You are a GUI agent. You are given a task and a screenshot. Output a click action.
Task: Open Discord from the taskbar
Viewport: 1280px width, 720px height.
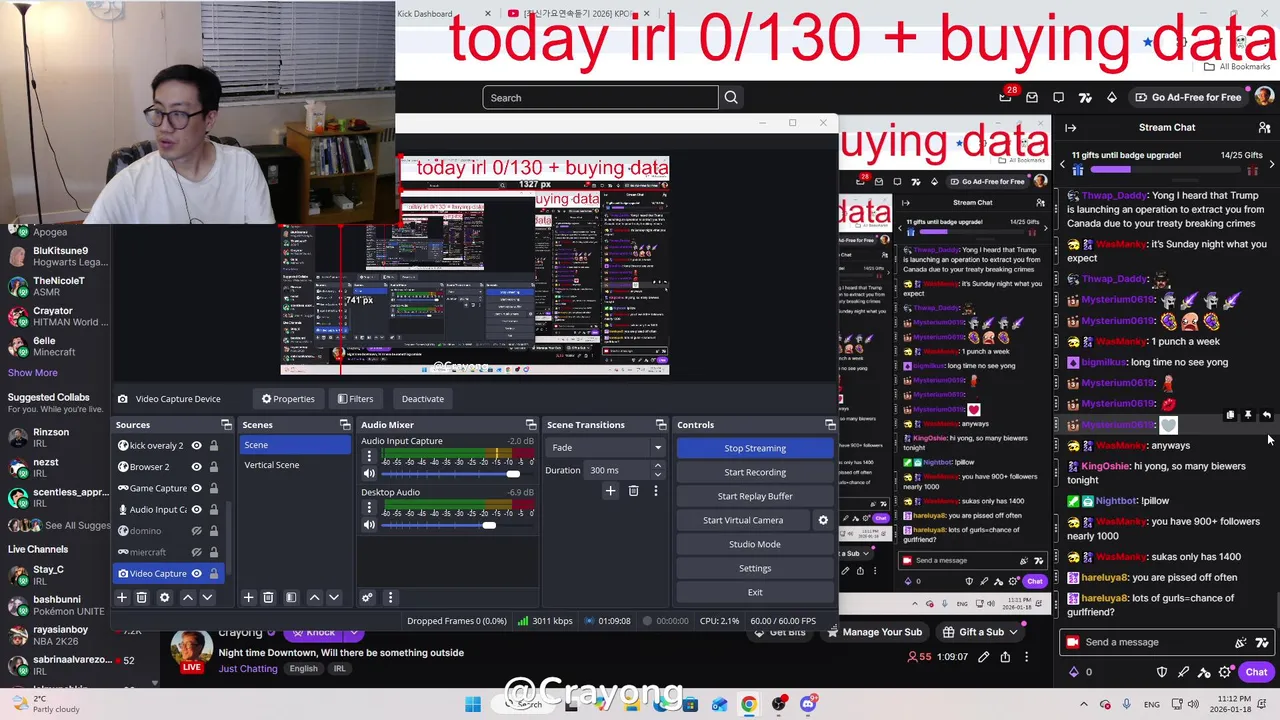pos(808,704)
